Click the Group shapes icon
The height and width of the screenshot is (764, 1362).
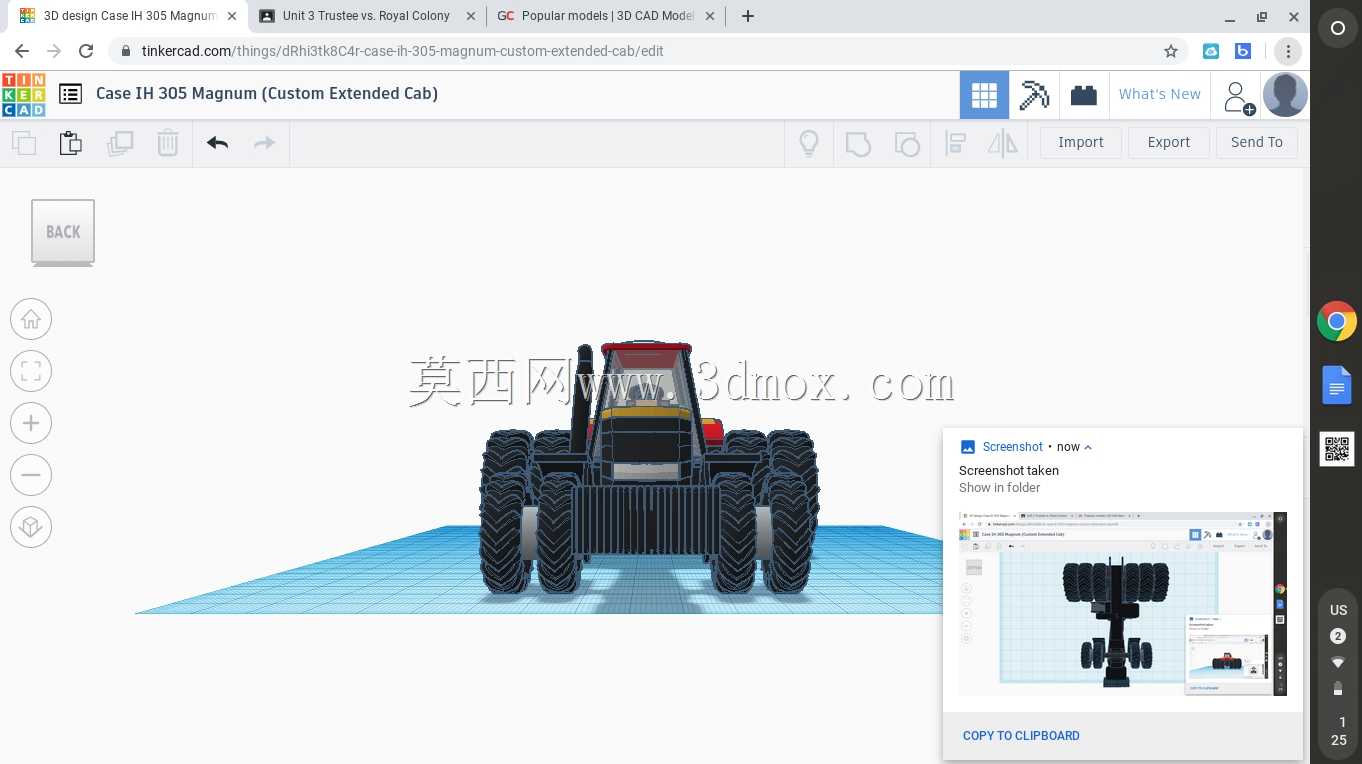click(x=858, y=143)
